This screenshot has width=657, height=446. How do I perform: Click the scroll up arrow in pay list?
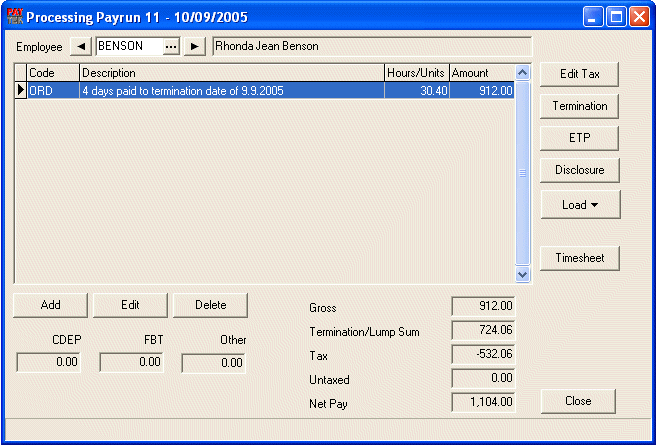click(522, 73)
